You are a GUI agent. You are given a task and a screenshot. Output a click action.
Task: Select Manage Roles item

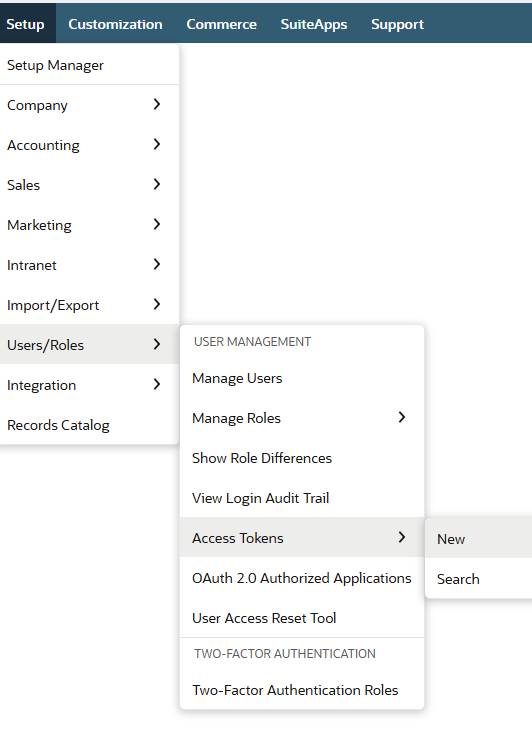pyautogui.click(x=302, y=418)
